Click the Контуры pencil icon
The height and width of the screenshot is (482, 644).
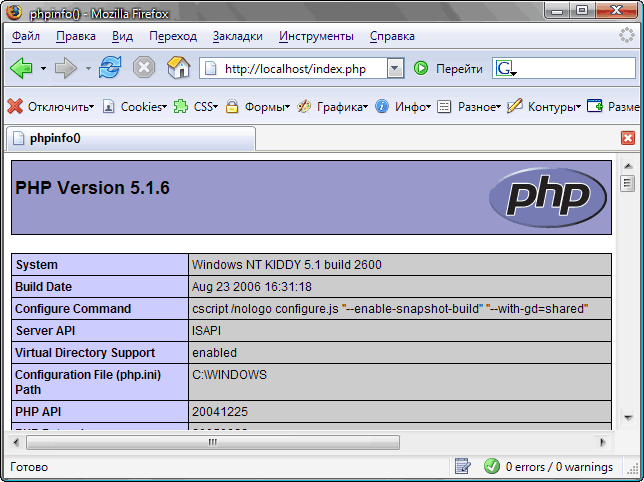(515, 106)
